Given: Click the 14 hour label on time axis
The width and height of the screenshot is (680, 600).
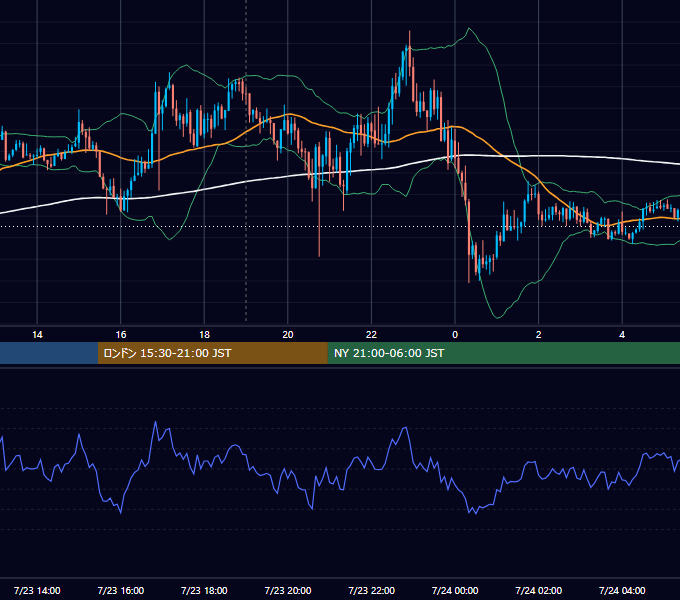Looking at the screenshot, I should click(x=37, y=335).
